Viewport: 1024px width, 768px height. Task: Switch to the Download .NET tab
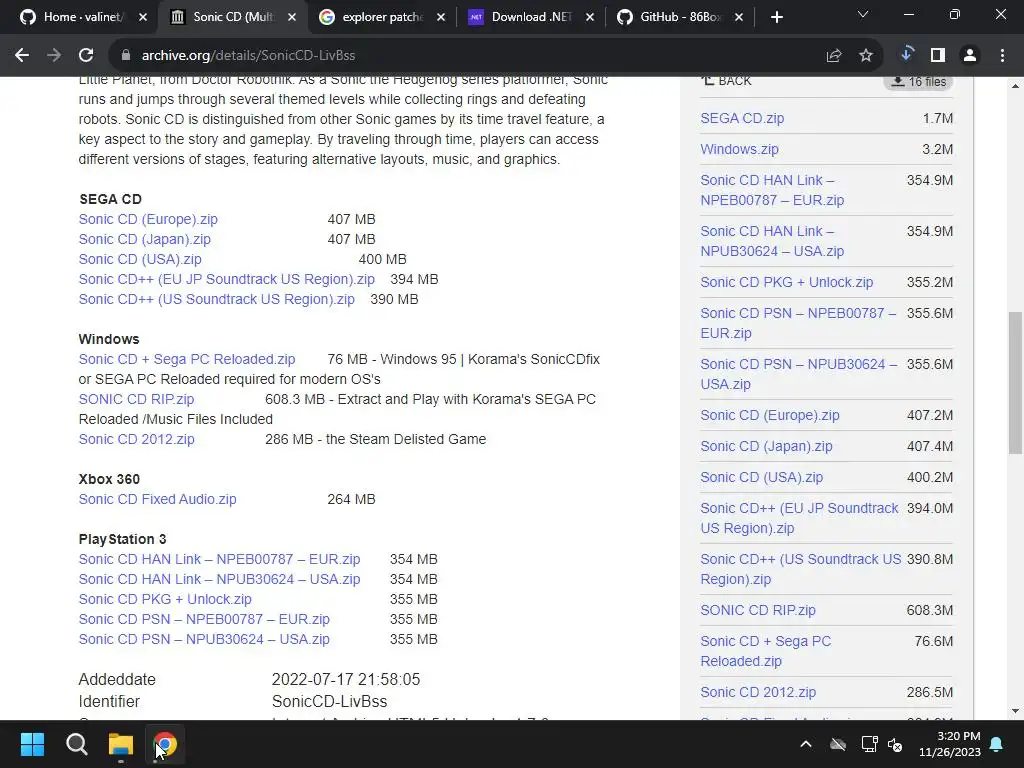(x=531, y=17)
